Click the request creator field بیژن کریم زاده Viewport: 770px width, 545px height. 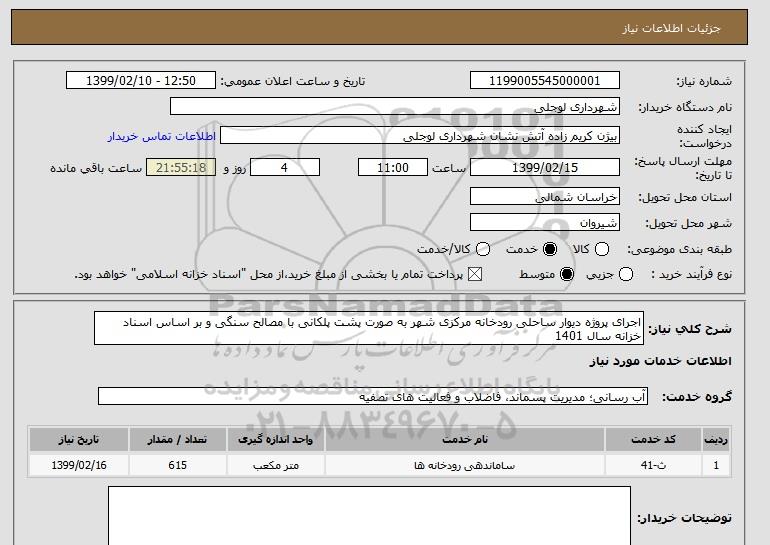(420, 136)
